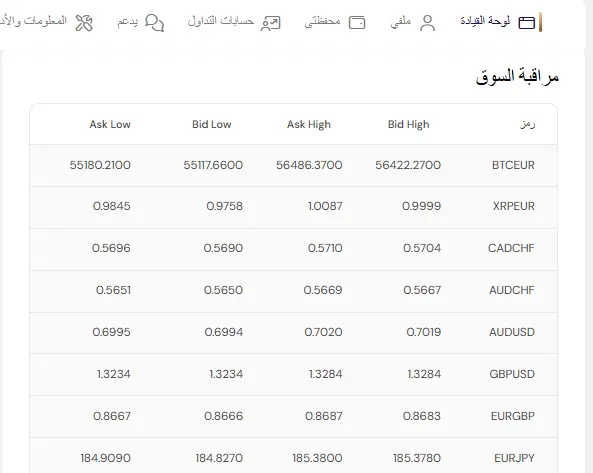Click AUDCHF bid high 0.5667

point(422,290)
